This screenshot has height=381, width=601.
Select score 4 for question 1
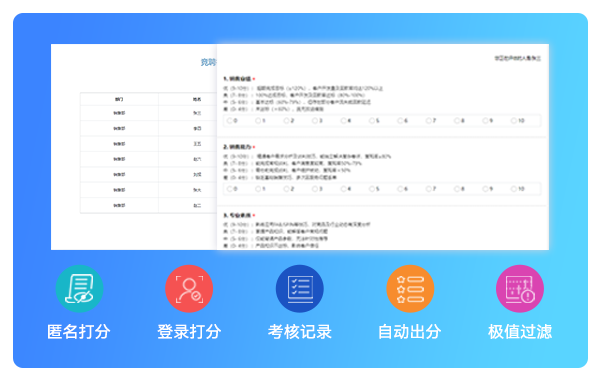click(343, 121)
